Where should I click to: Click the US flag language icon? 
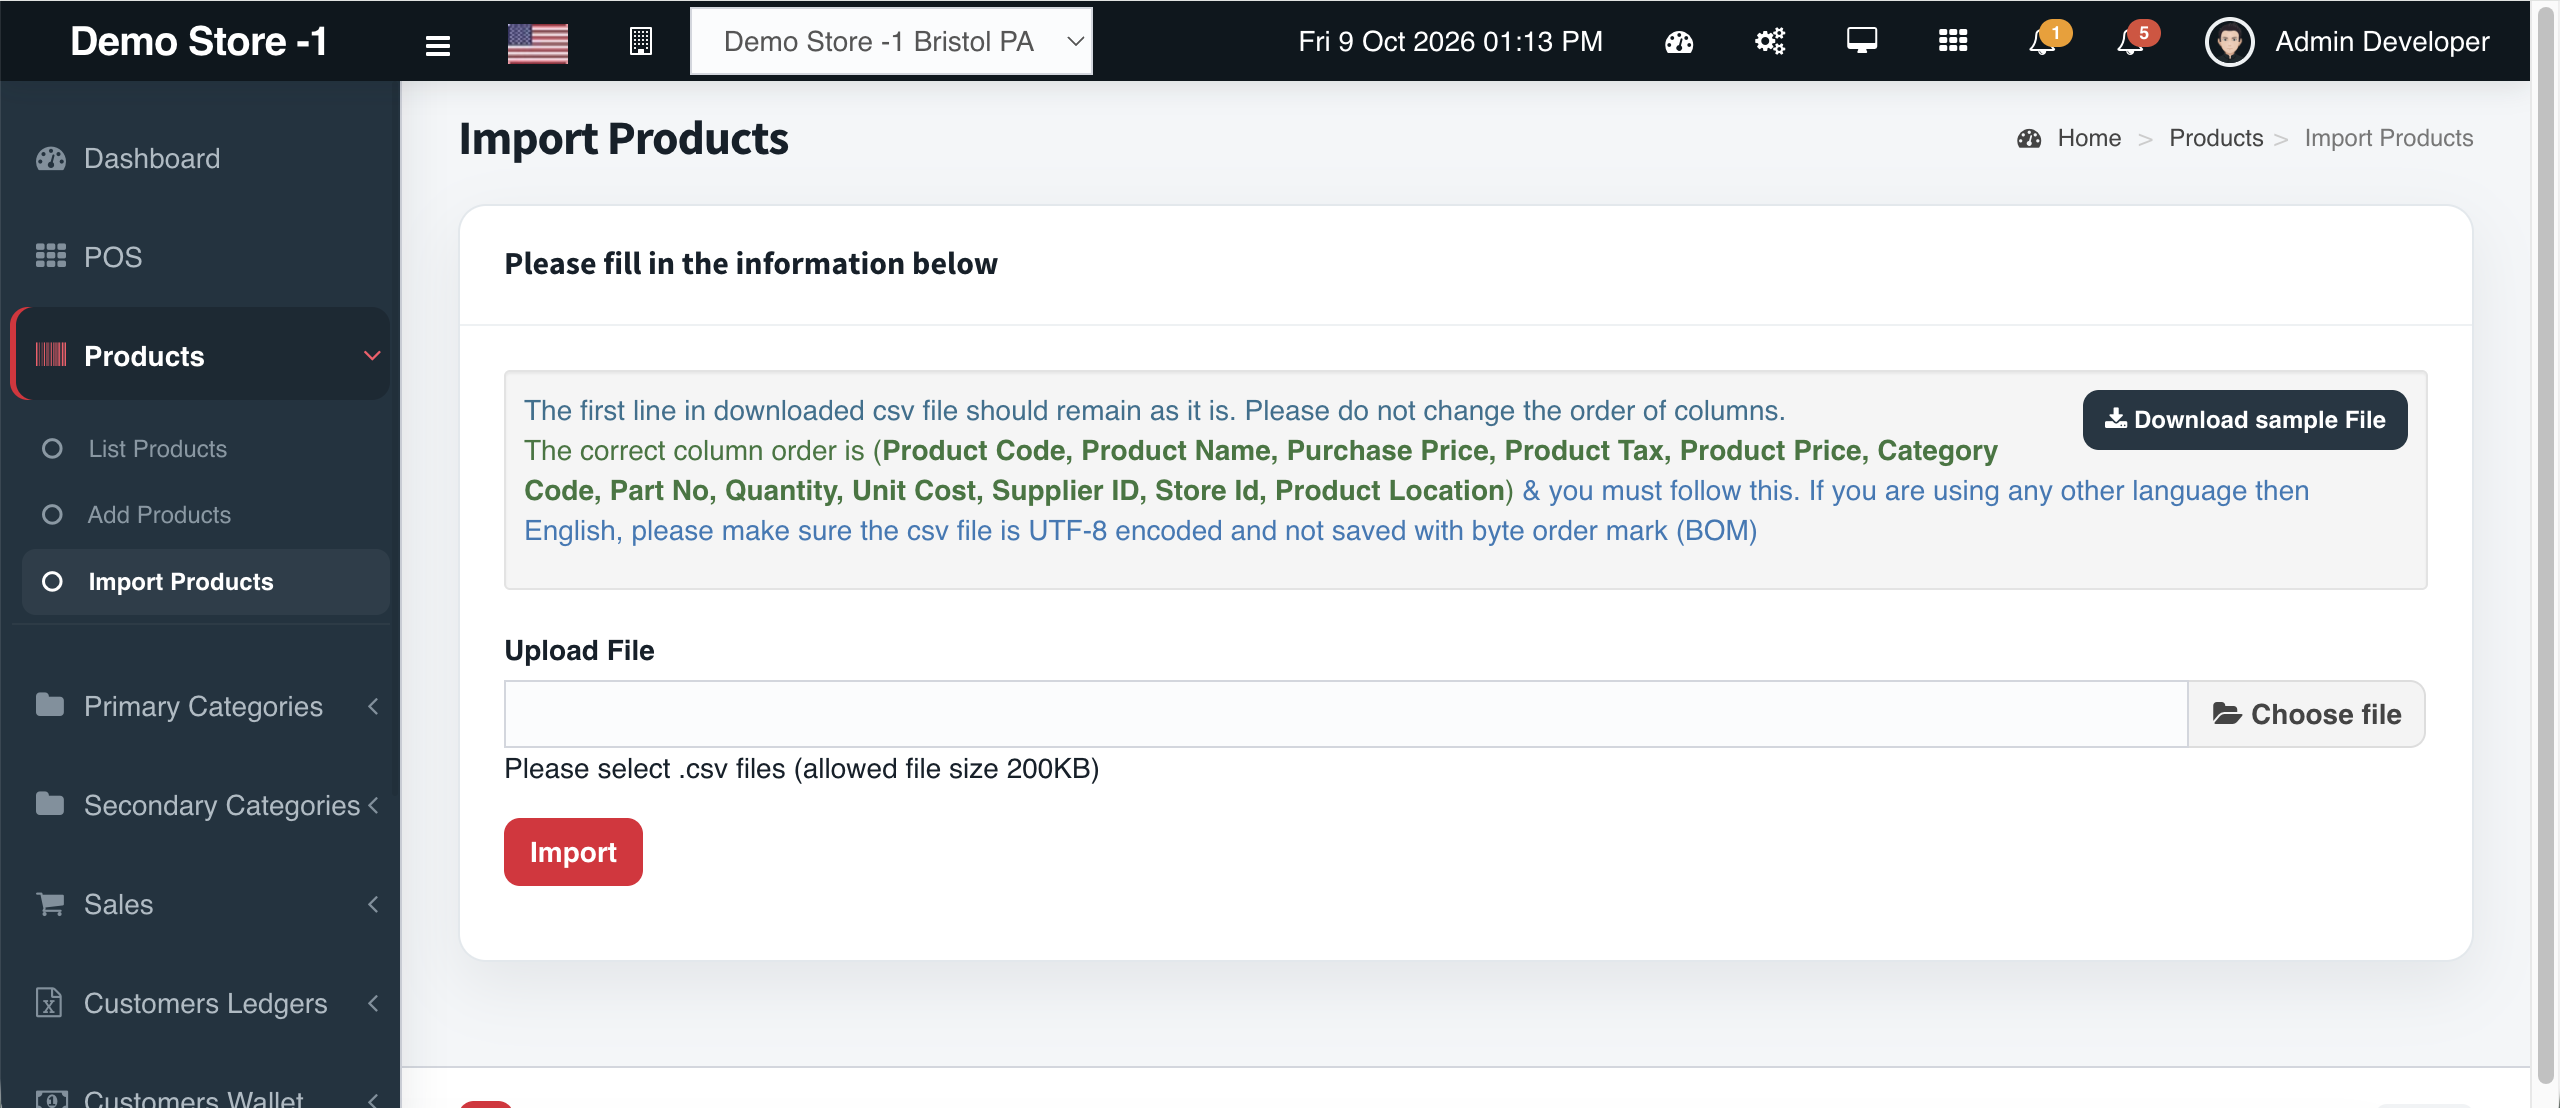tap(537, 43)
